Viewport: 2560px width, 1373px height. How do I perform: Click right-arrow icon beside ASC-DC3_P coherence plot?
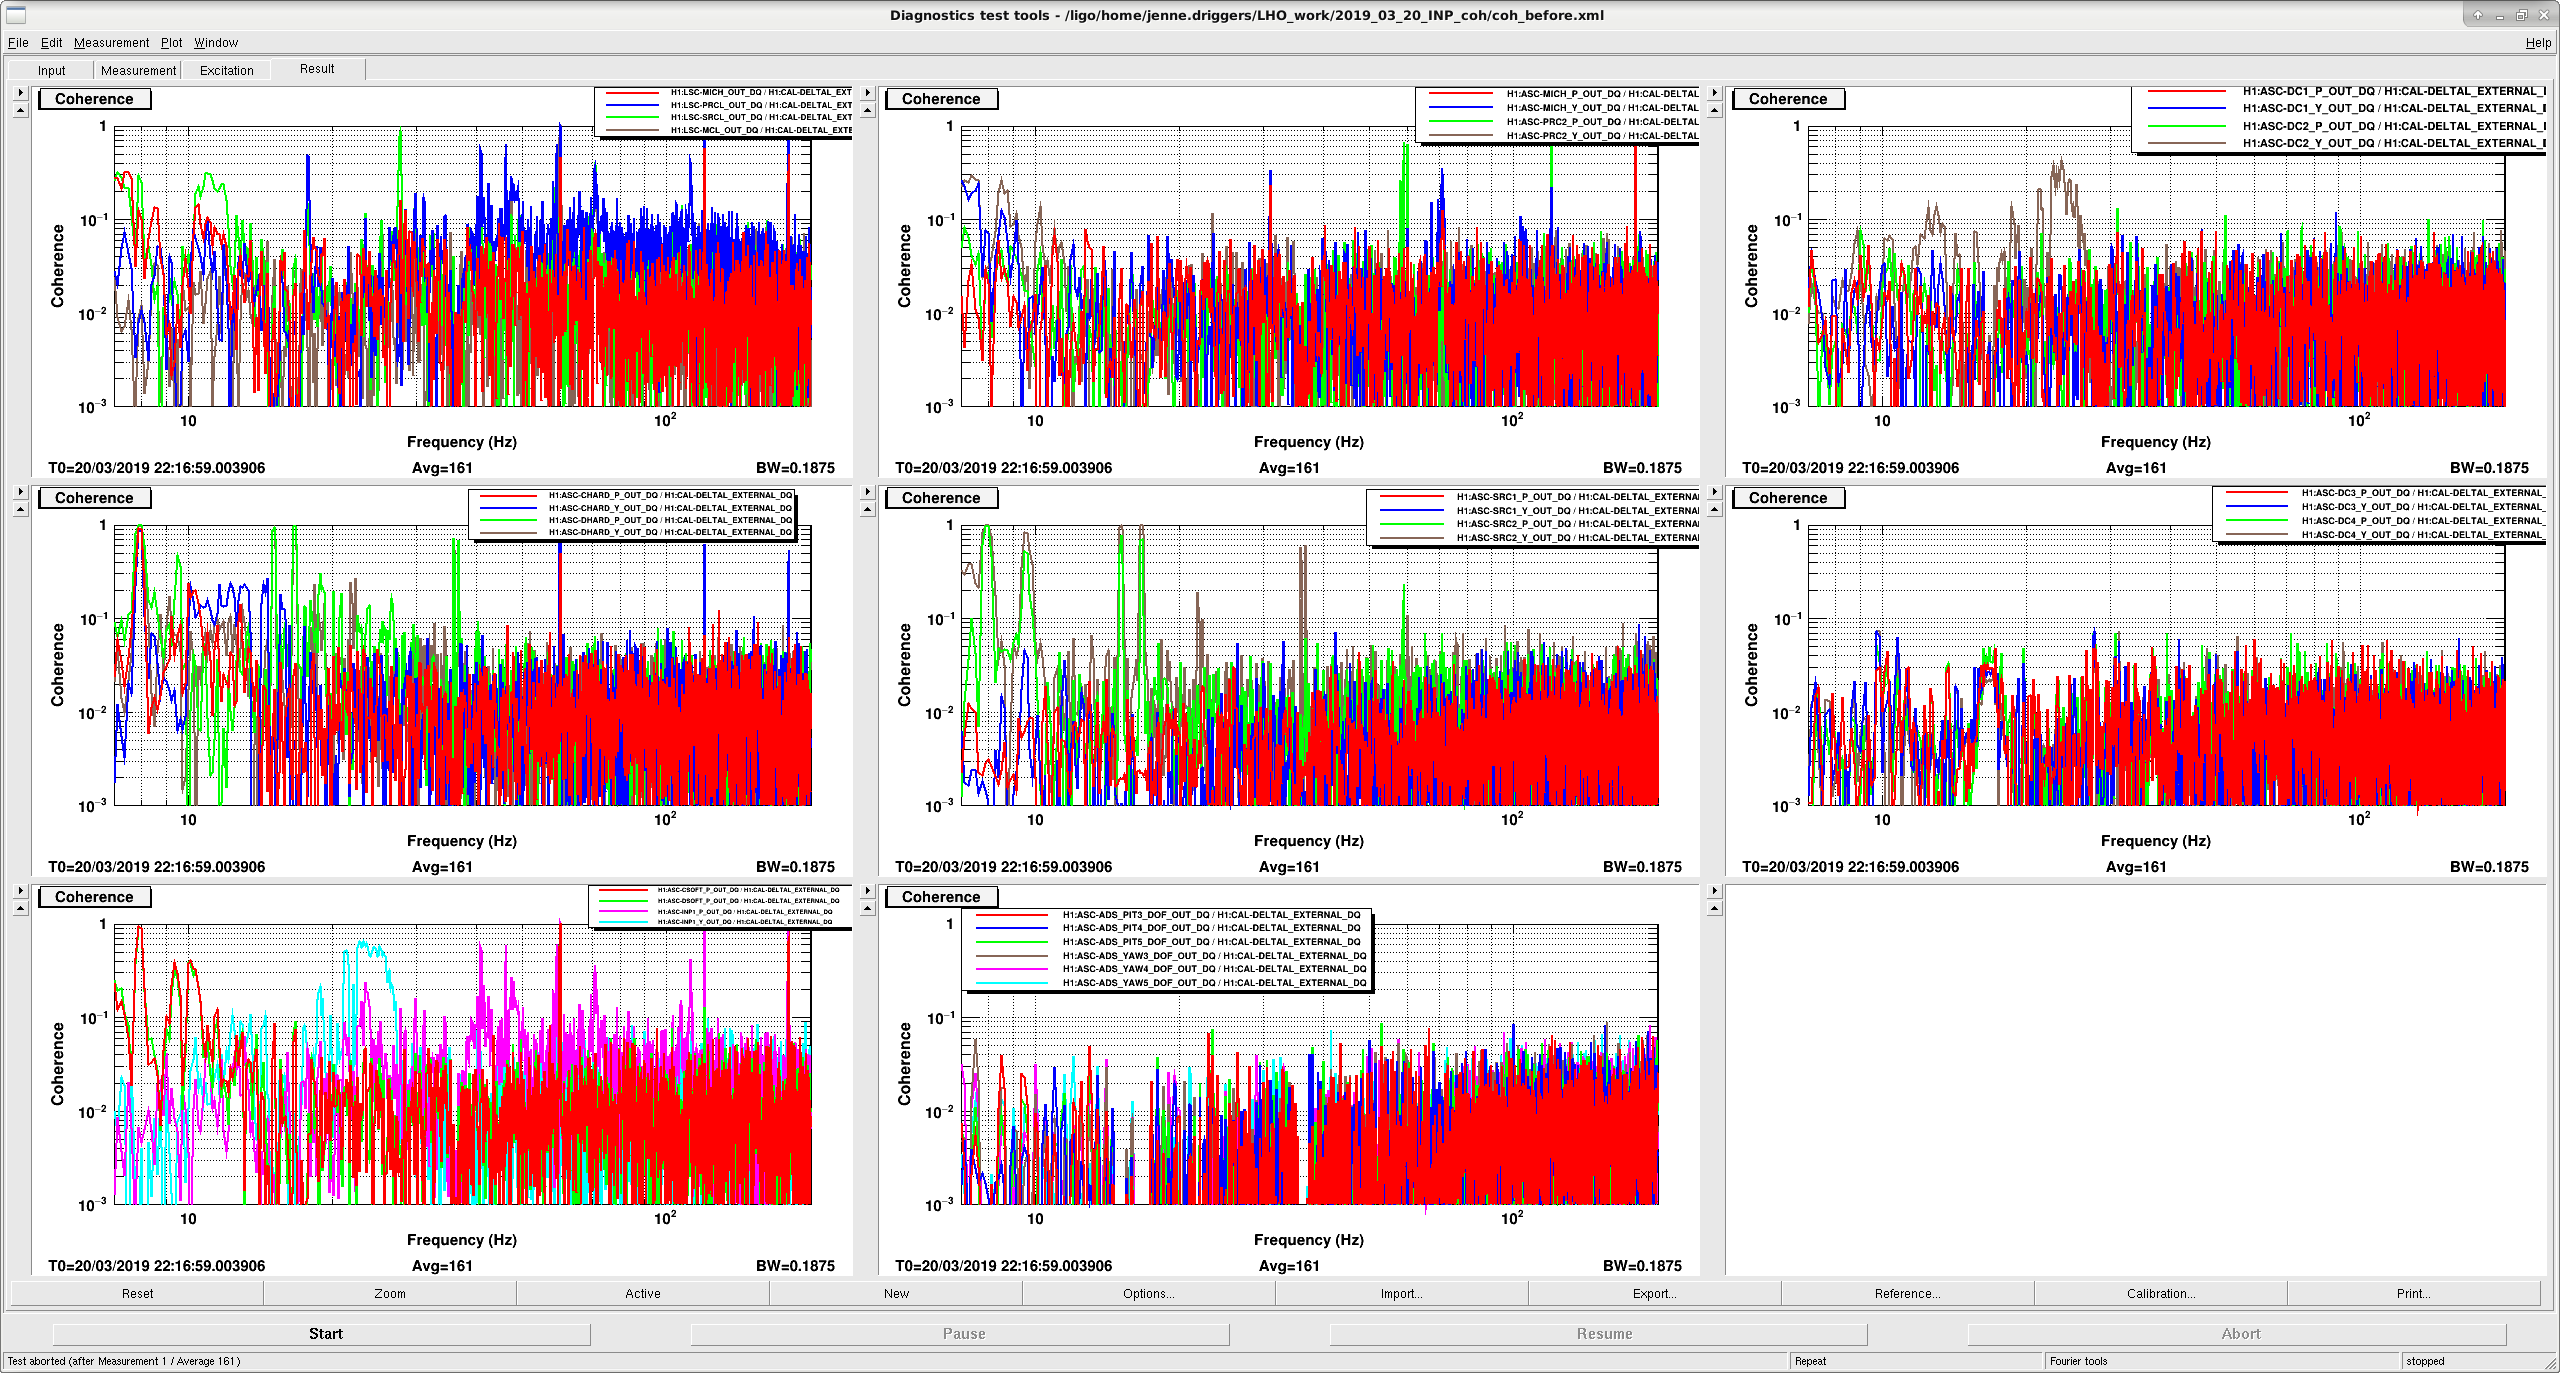pyautogui.click(x=1714, y=492)
